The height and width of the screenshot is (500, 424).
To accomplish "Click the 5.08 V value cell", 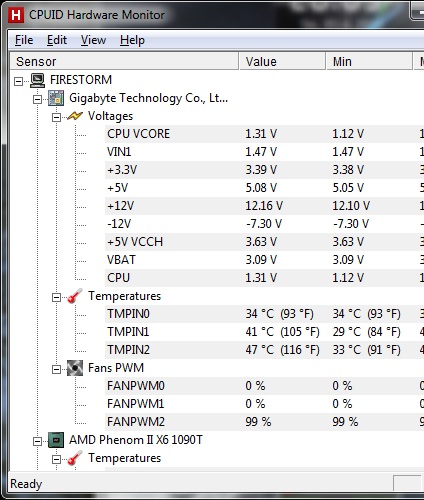I will [x=261, y=188].
